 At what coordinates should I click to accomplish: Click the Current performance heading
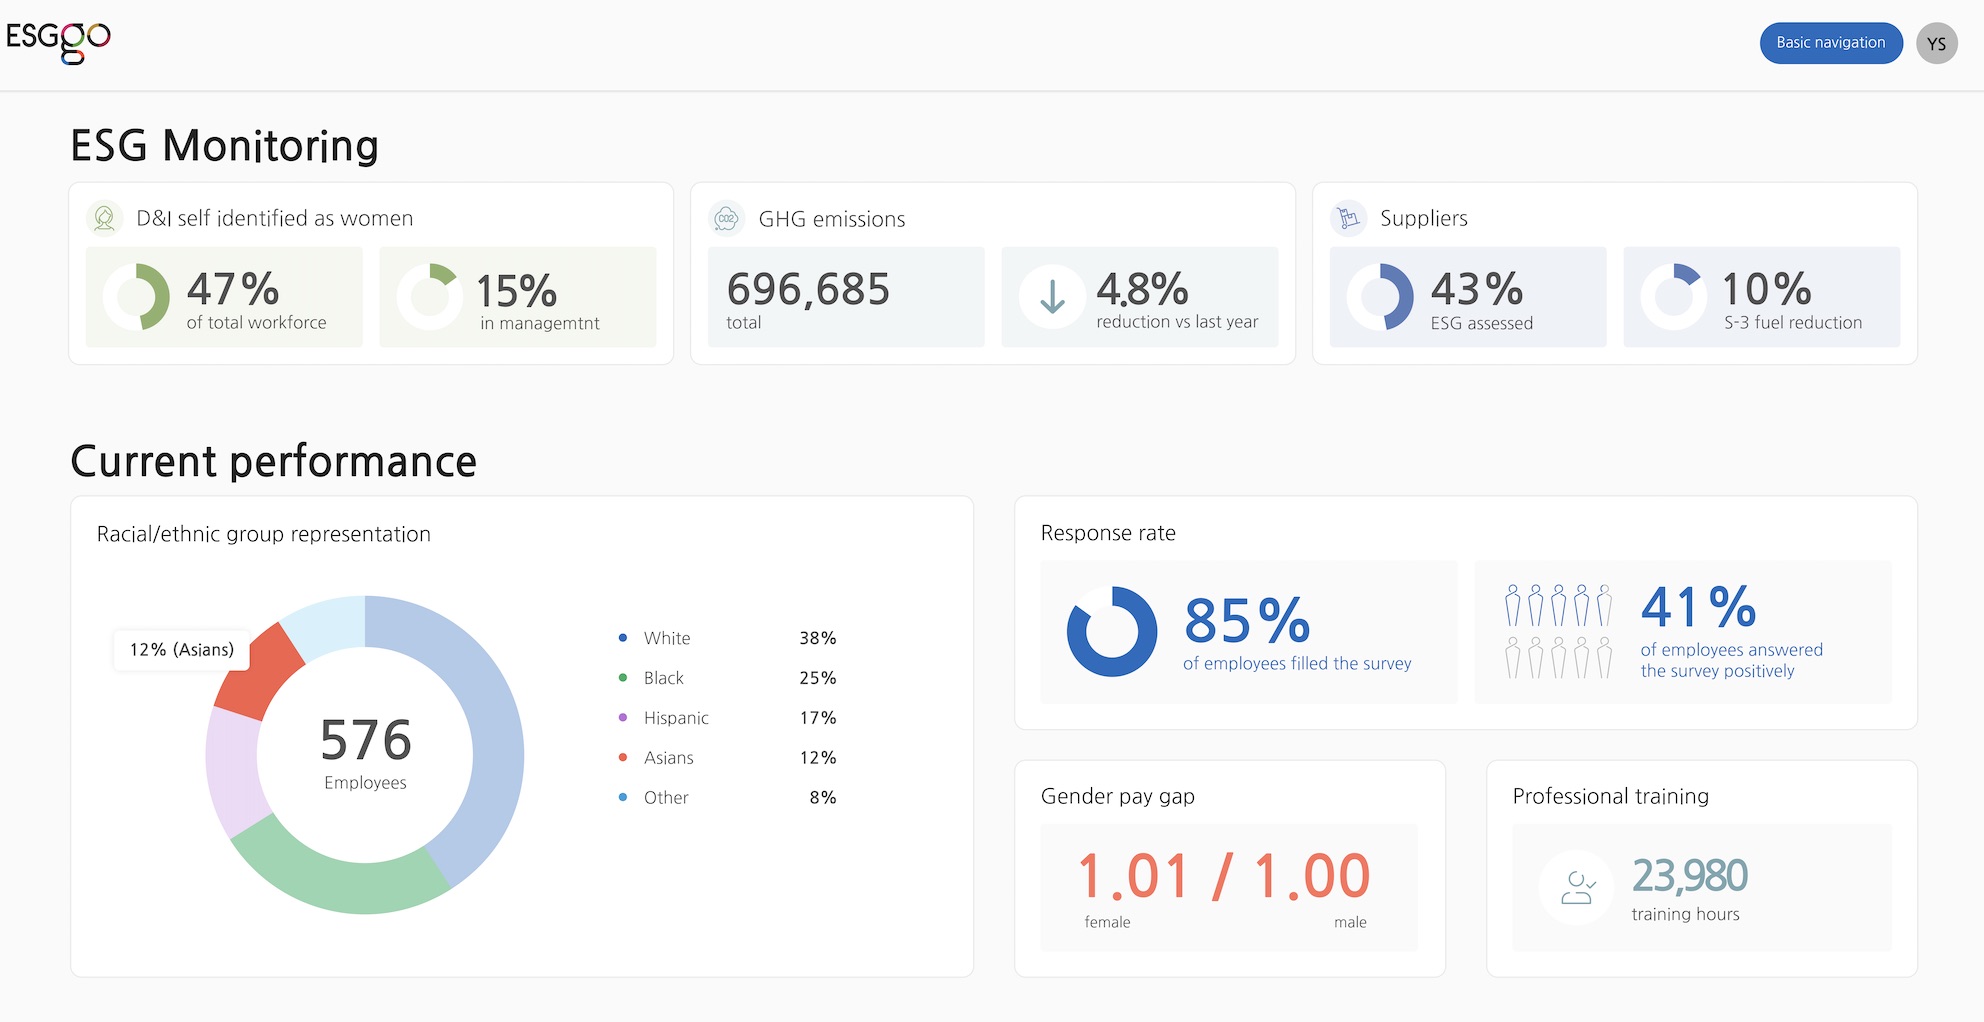coord(273,462)
